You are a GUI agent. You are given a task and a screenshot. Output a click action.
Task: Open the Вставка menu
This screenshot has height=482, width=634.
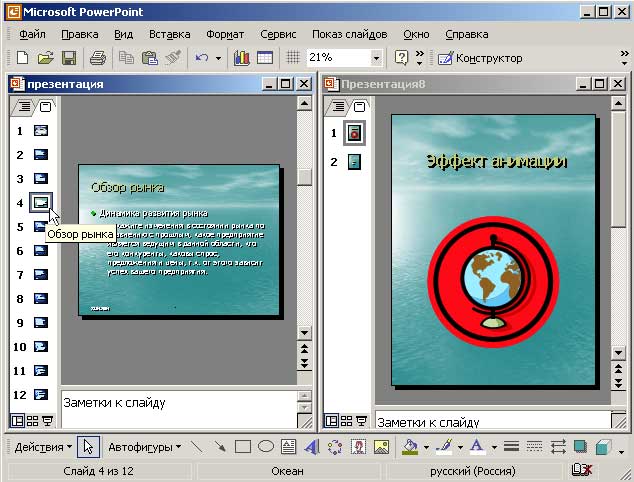[x=169, y=33]
